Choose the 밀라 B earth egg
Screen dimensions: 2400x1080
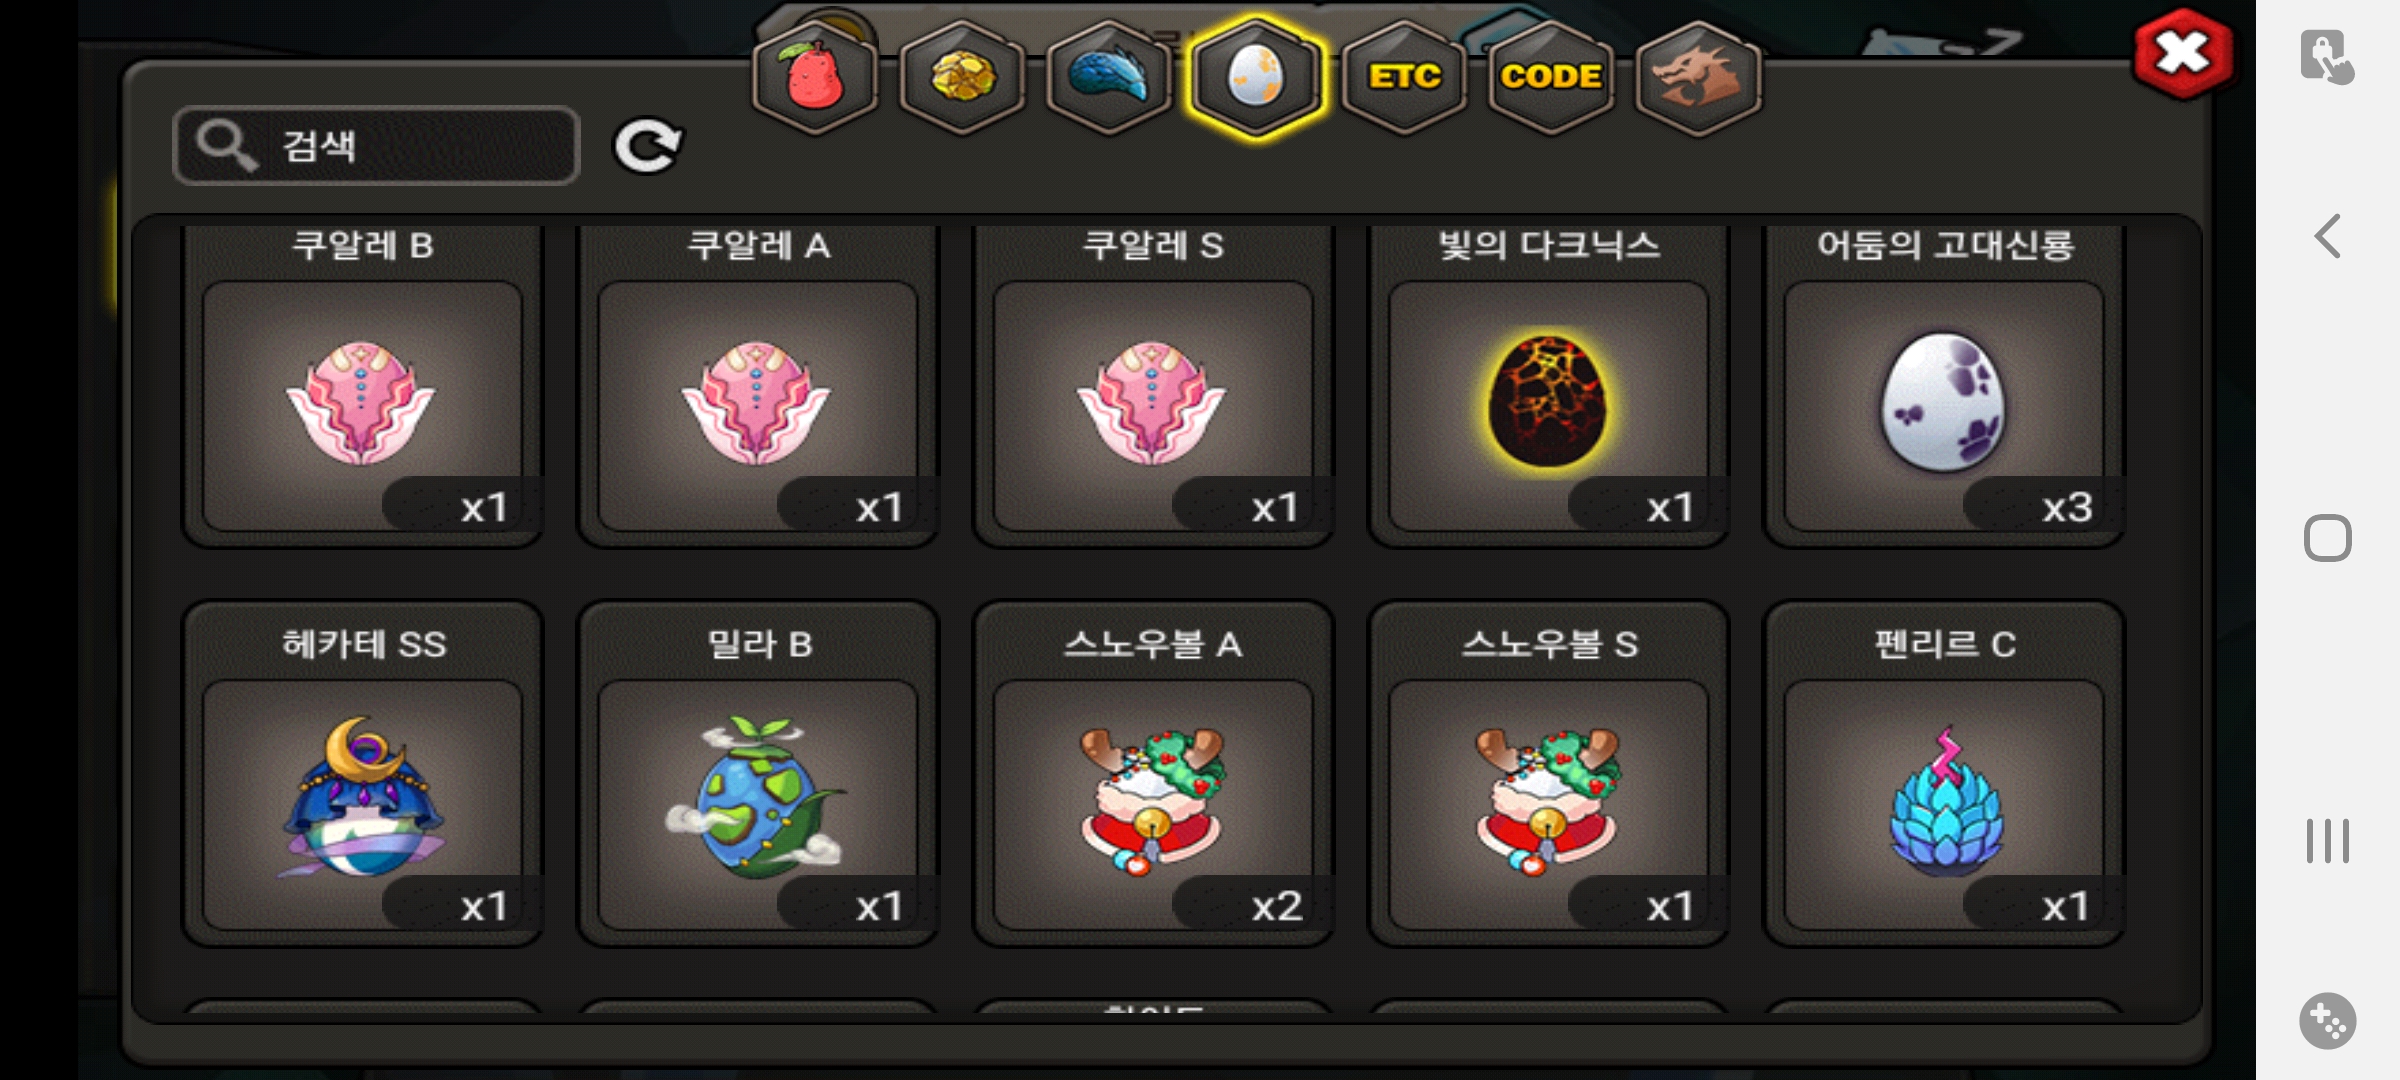click(757, 773)
